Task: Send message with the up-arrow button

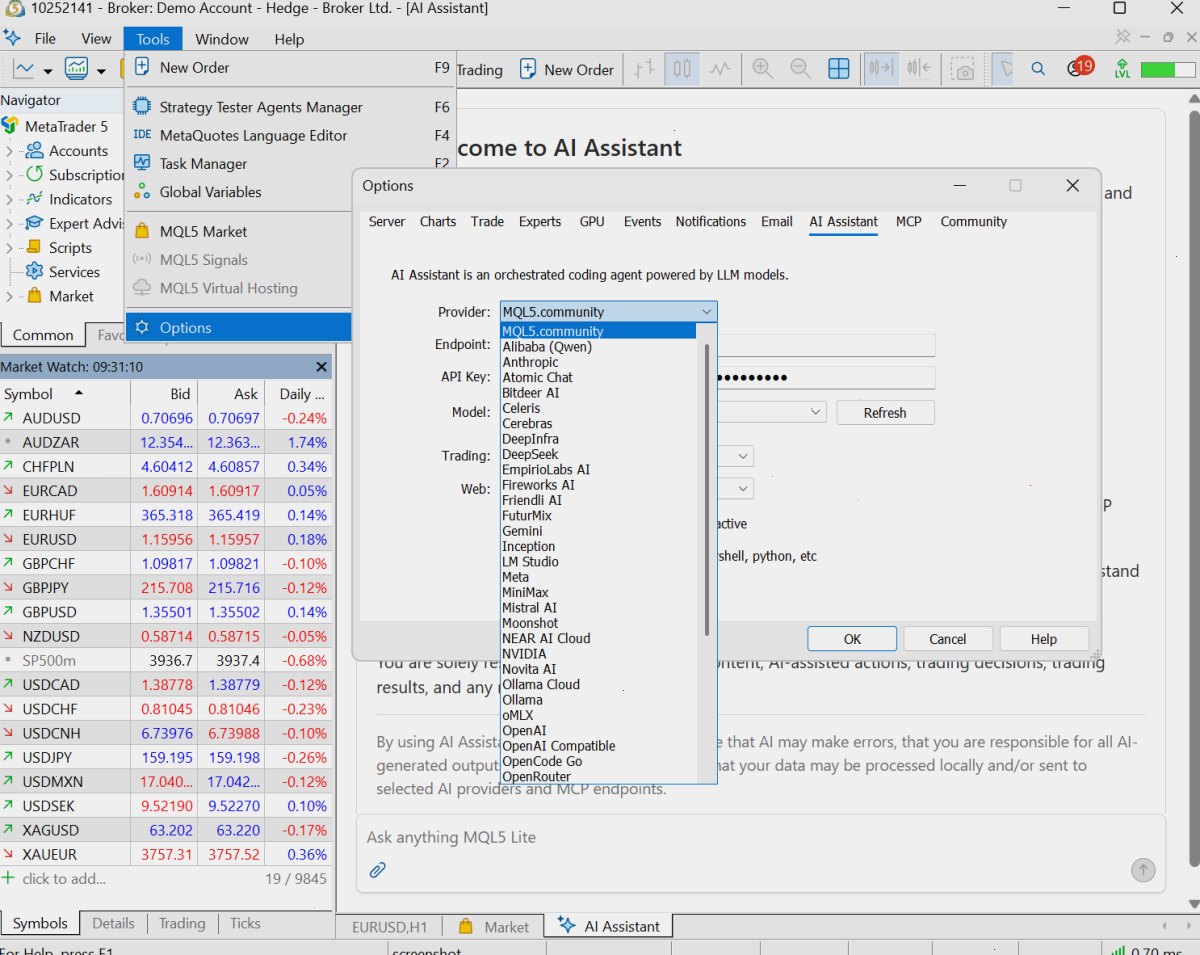Action: click(1143, 870)
